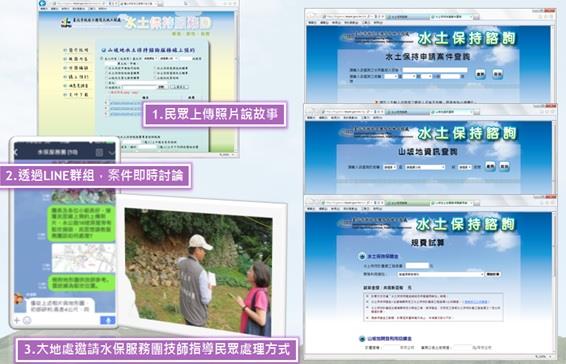The image size is (566, 364).
Task: Click the browse button beside the file upload field
Action: pos(162,87)
